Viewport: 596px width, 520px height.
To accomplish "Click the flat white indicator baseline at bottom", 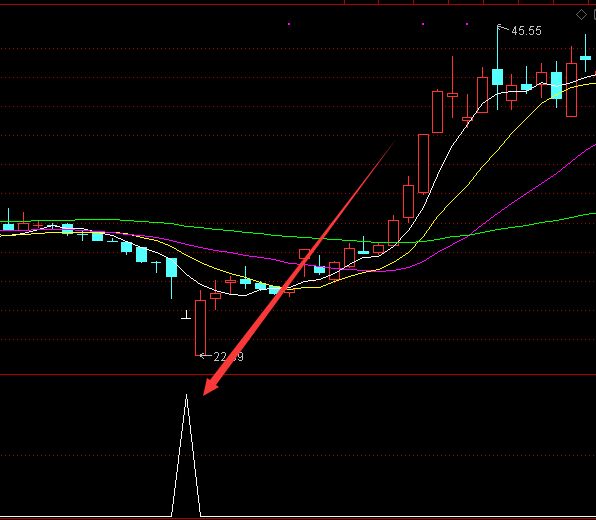I will [298, 517].
